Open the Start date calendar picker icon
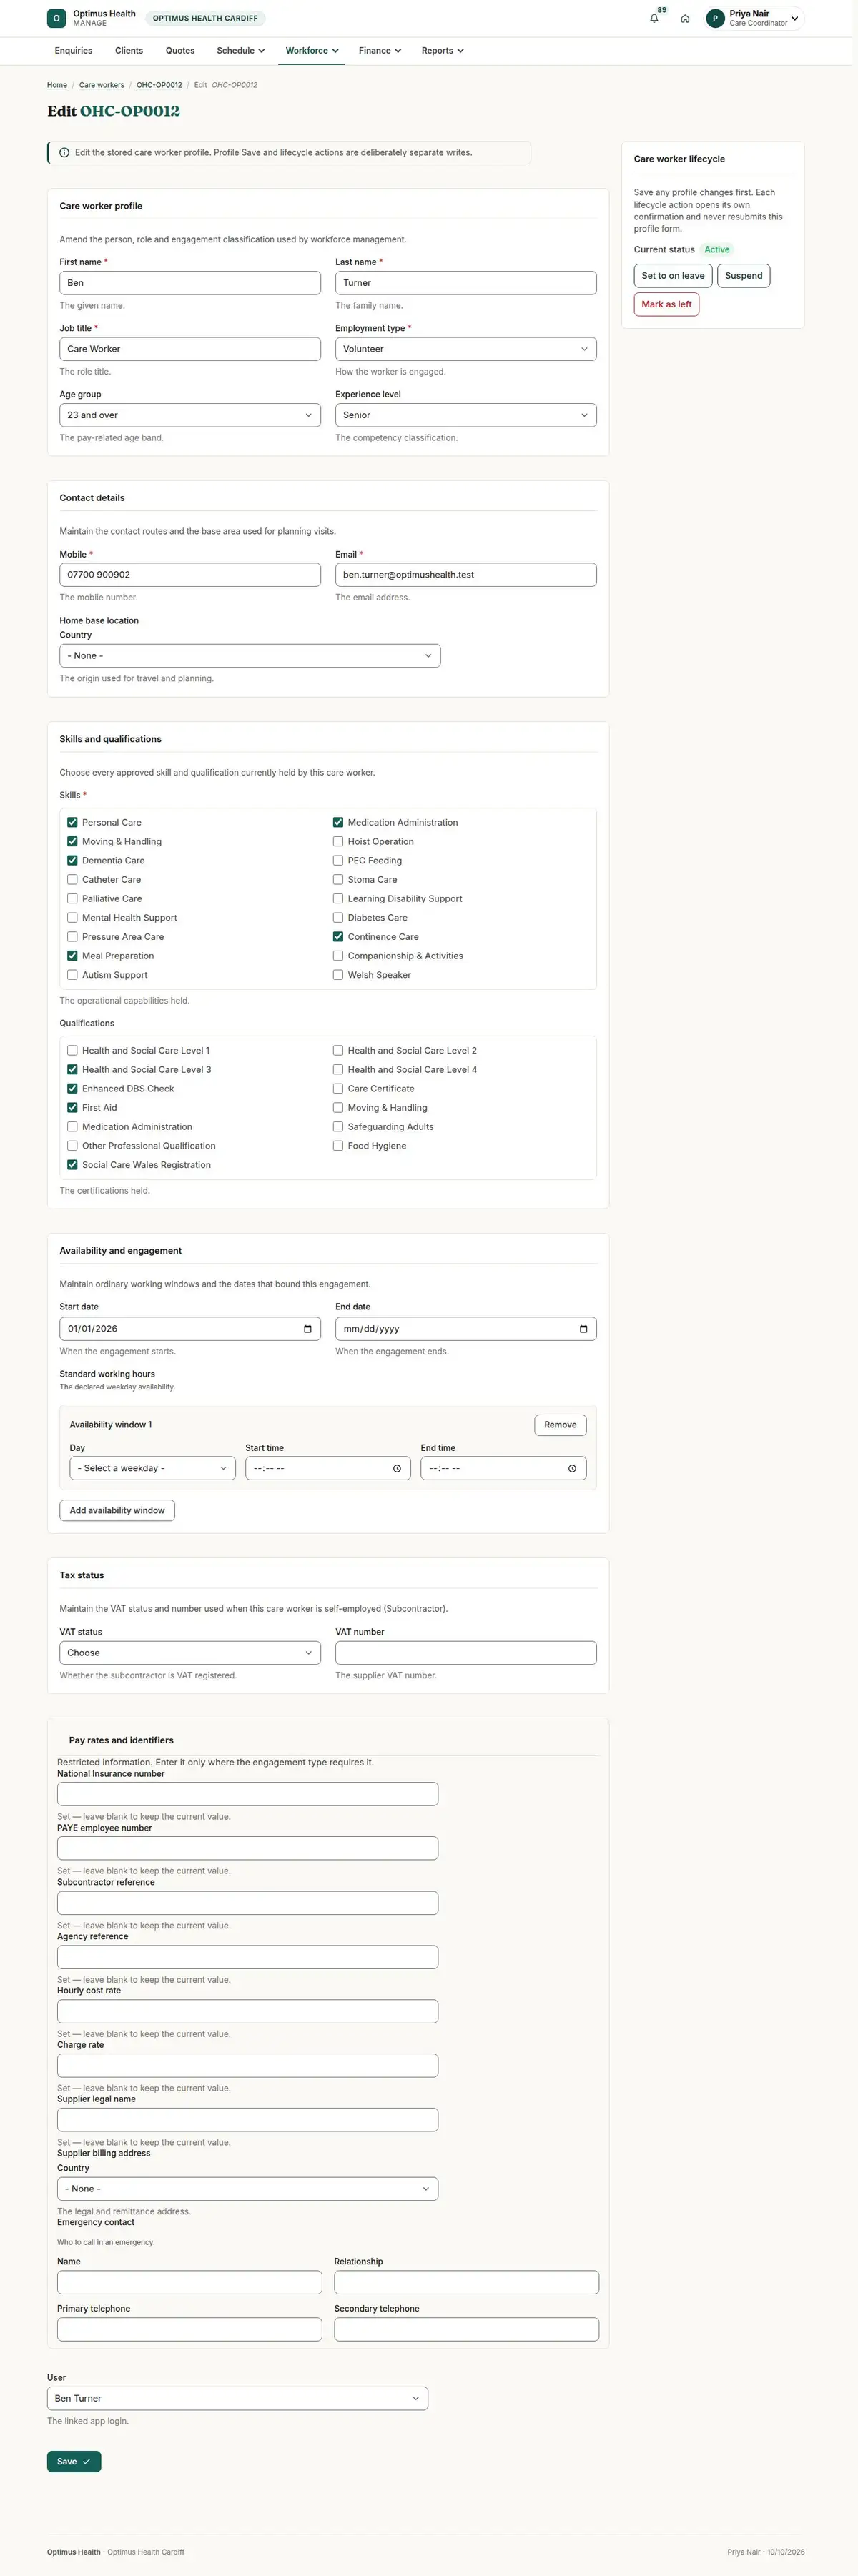 tap(307, 1329)
